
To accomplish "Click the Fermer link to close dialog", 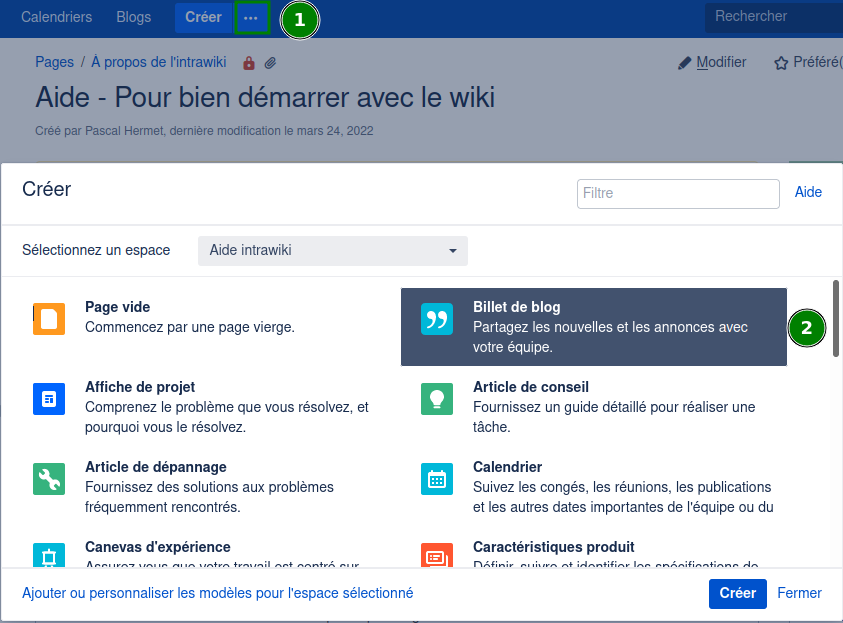I will tap(799, 593).
